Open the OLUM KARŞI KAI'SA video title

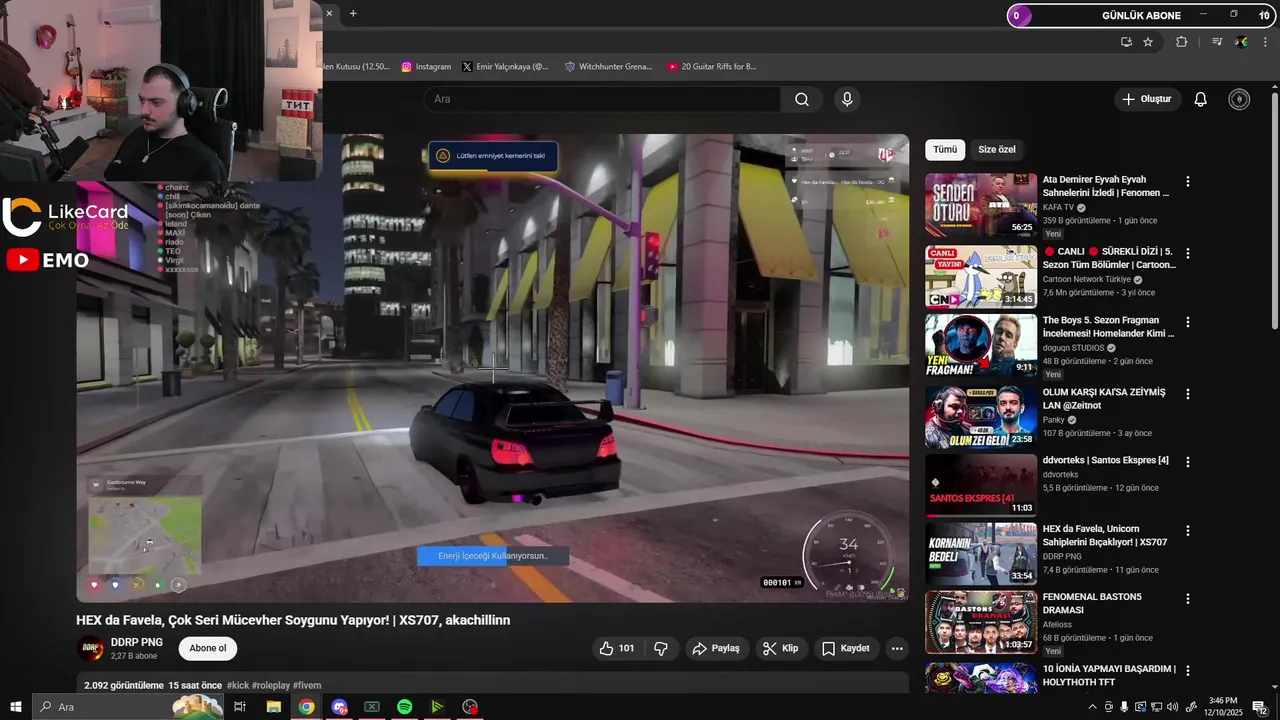[1104, 399]
